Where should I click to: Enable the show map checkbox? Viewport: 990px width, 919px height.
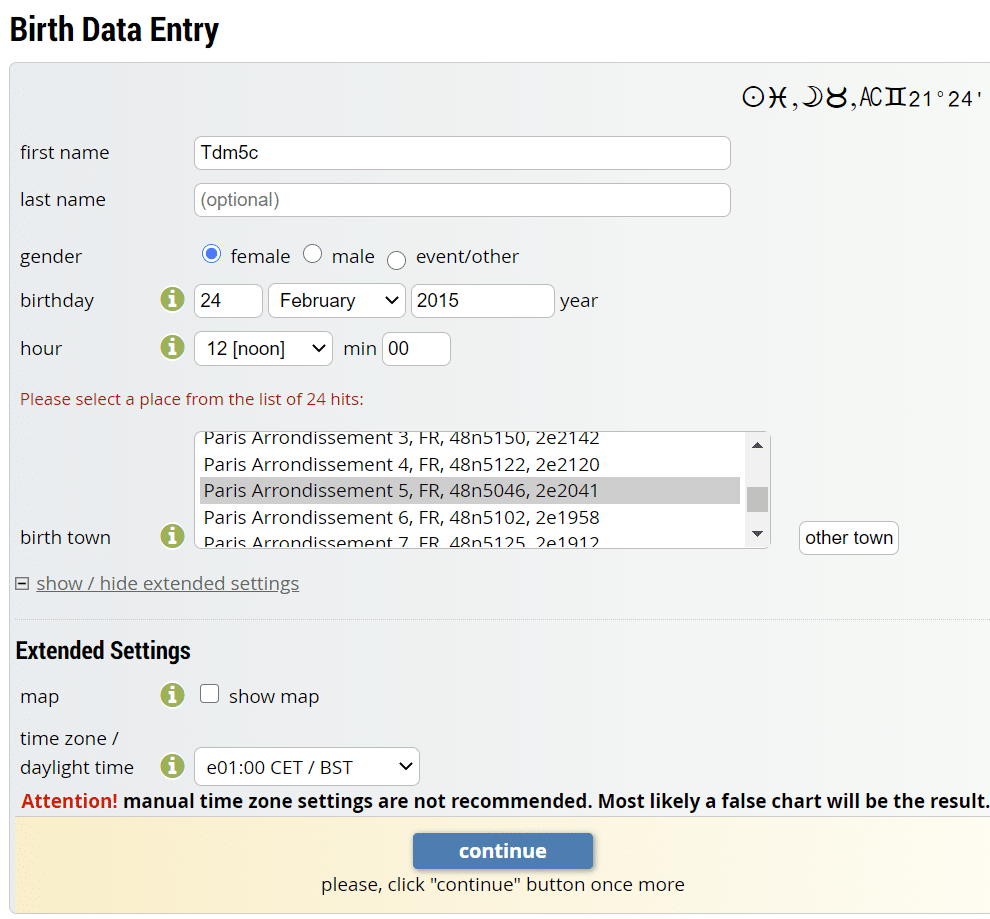tap(210, 694)
